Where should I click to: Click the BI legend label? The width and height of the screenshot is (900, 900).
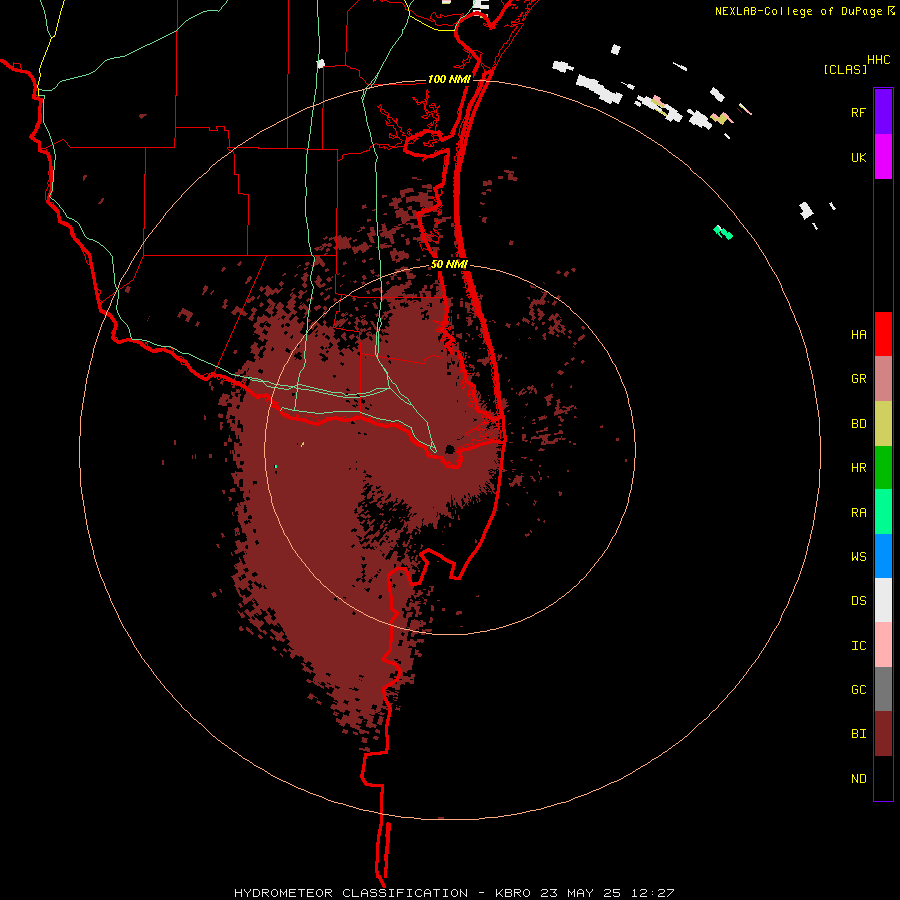pyautogui.click(x=858, y=734)
